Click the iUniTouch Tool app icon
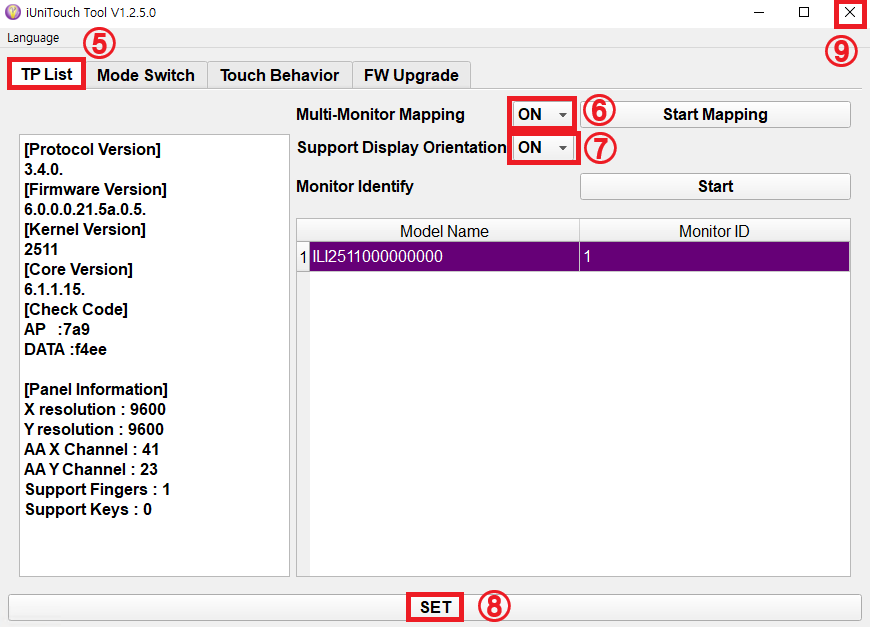Viewport: 870px width, 627px height. [x=12, y=13]
